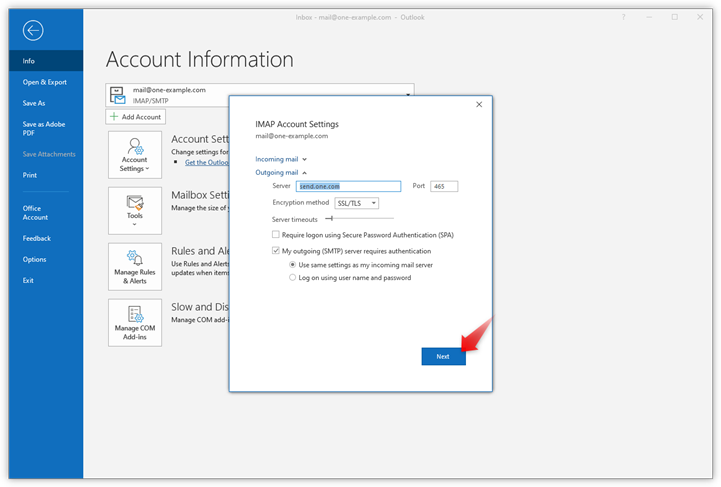This screenshot has width=721, height=487.
Task: Enable Require logon using Secure Password Authentication
Action: point(276,234)
